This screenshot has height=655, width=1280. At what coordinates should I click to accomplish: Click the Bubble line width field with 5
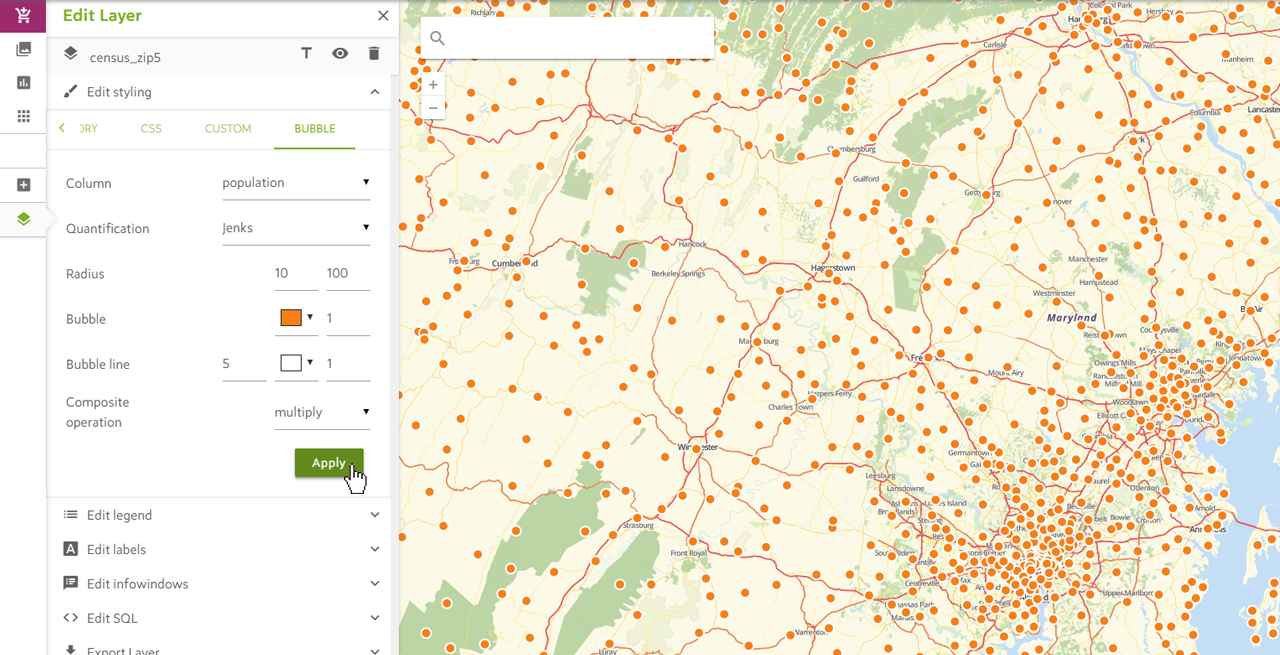coord(244,364)
